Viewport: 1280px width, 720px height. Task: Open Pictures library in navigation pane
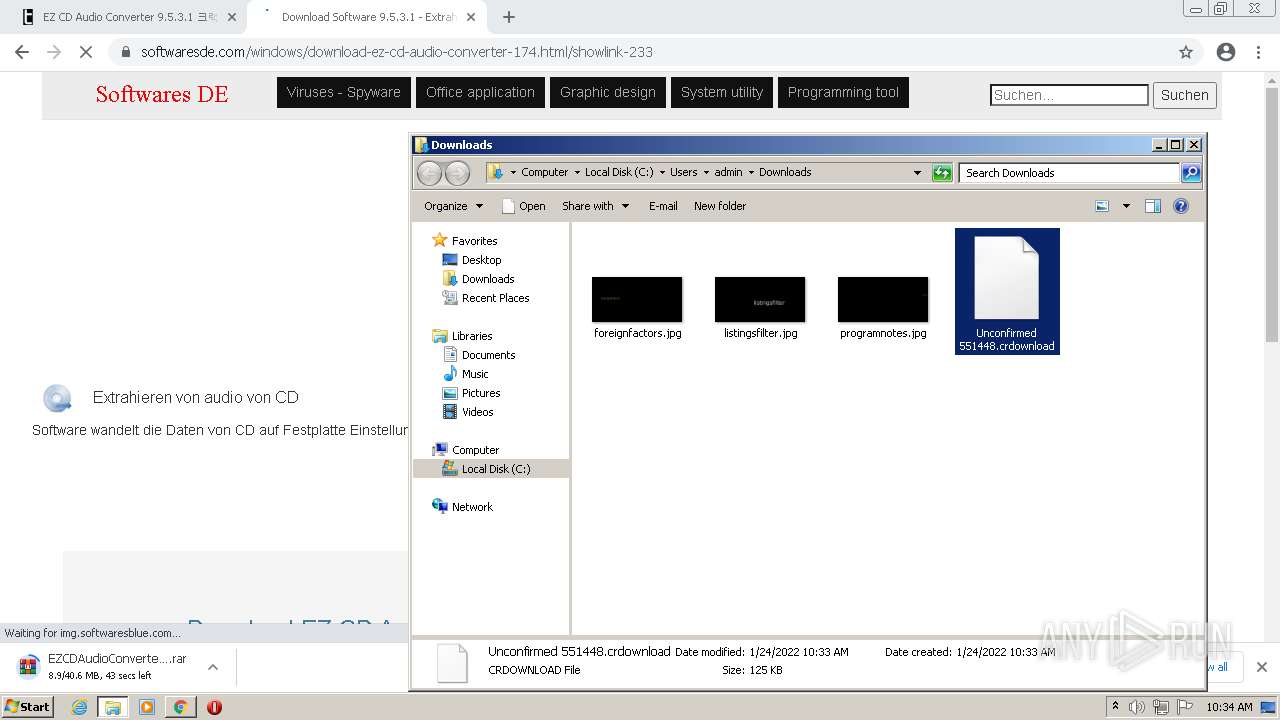tap(481, 393)
